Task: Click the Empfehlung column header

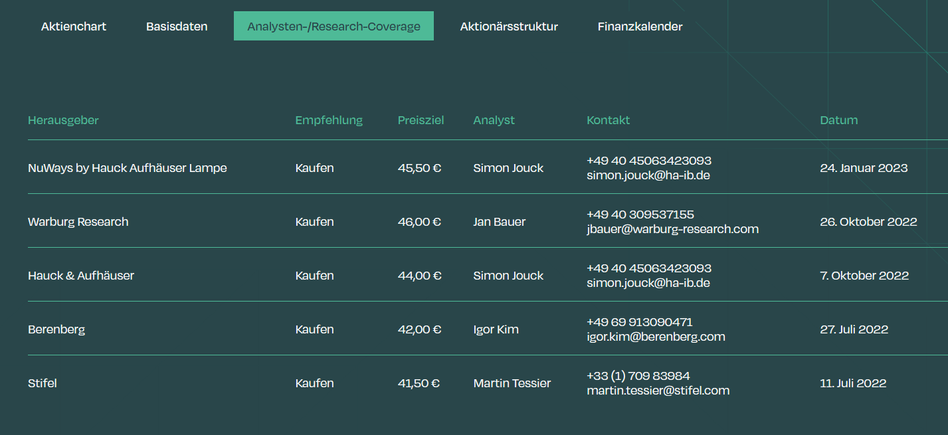Action: click(x=329, y=120)
